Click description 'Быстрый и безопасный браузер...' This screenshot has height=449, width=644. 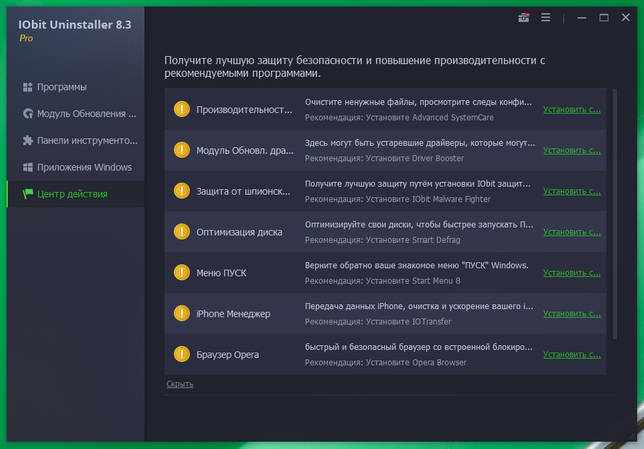click(419, 347)
